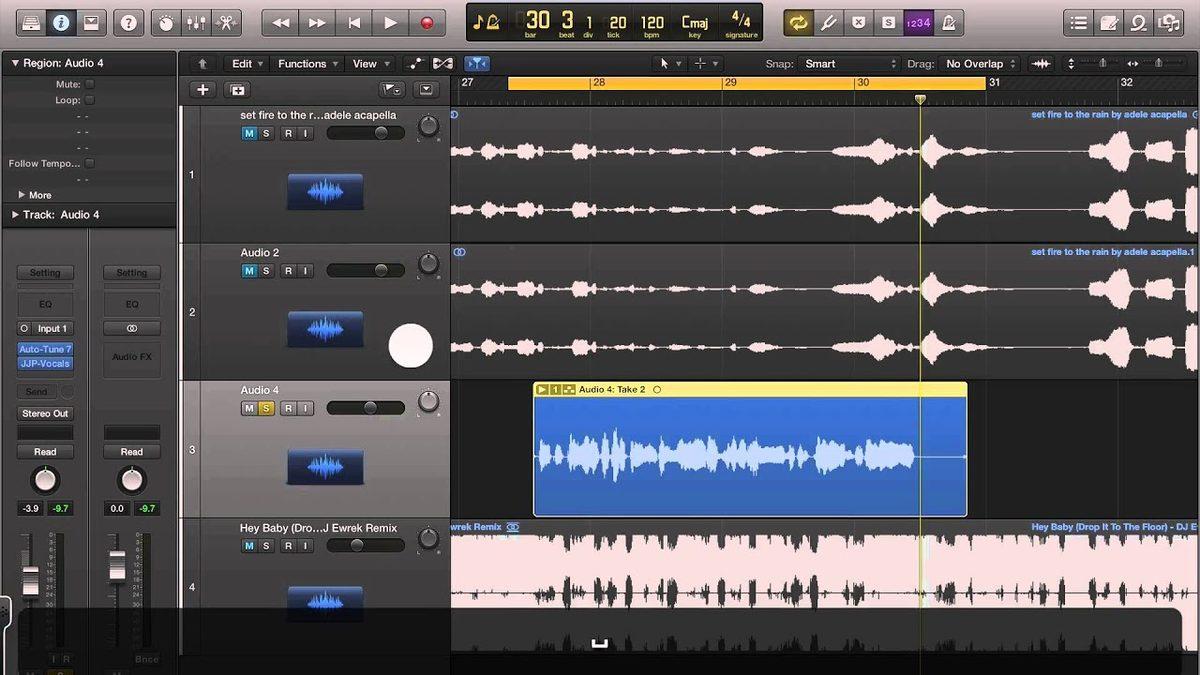Open the Library panel icon
The height and width of the screenshot is (675, 1200).
pyautogui.click(x=30, y=22)
